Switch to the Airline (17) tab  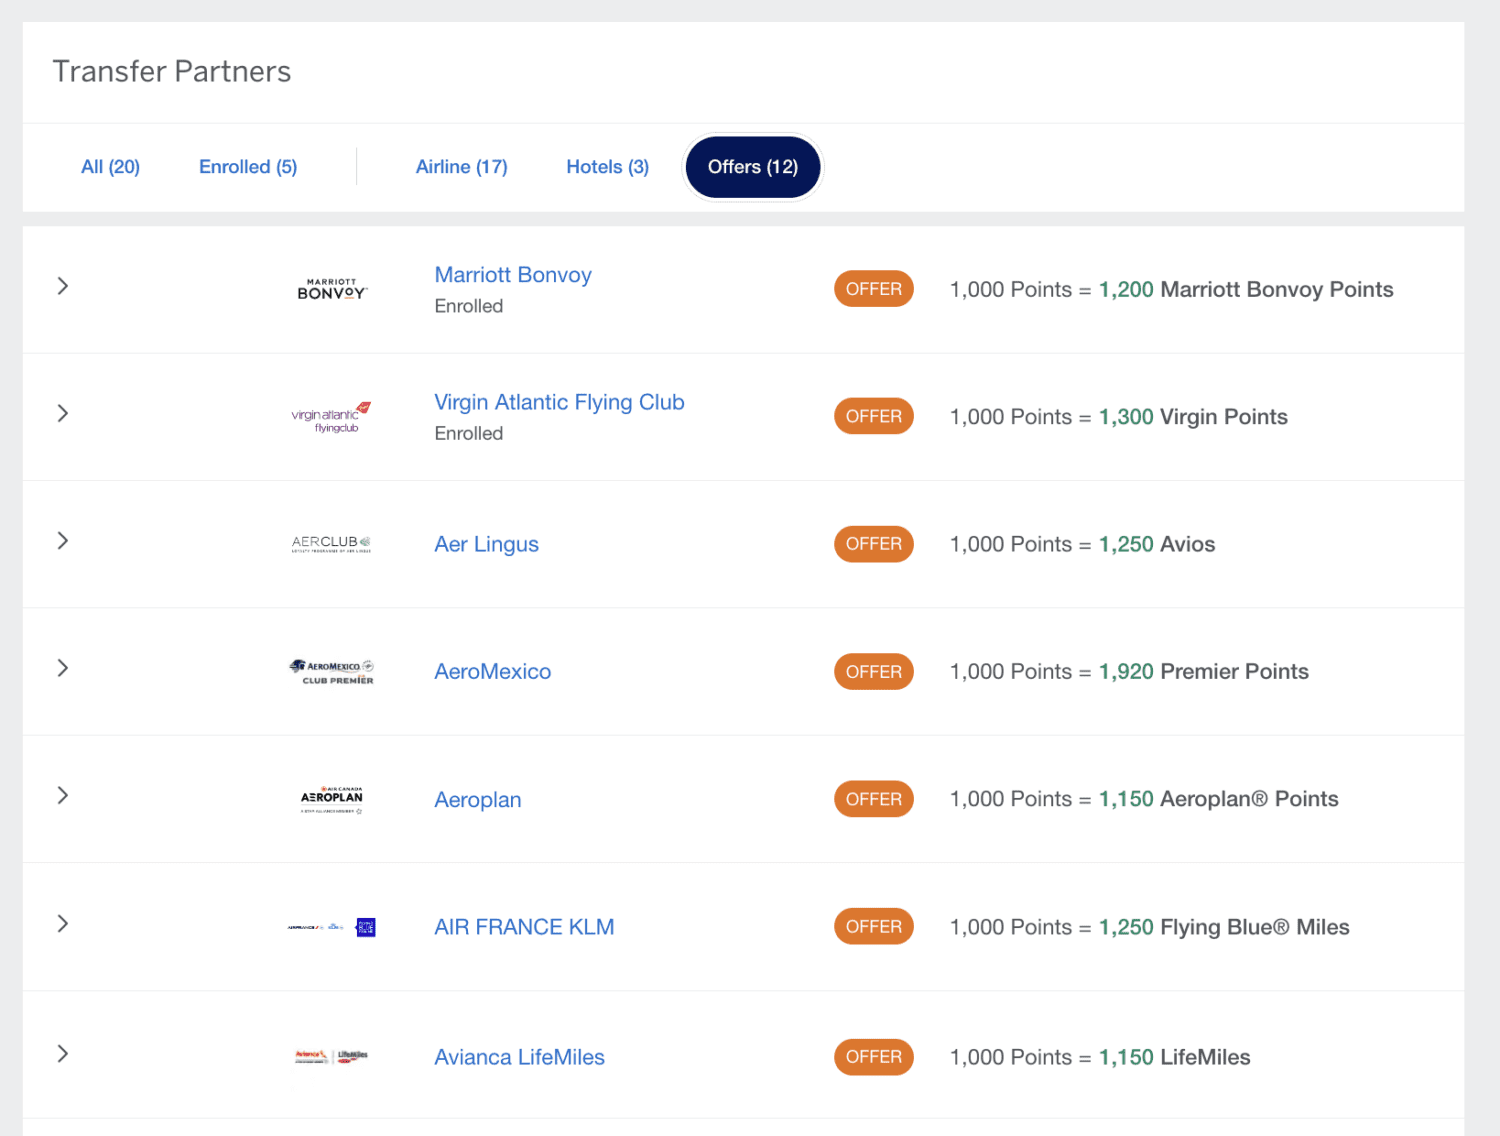click(x=462, y=167)
